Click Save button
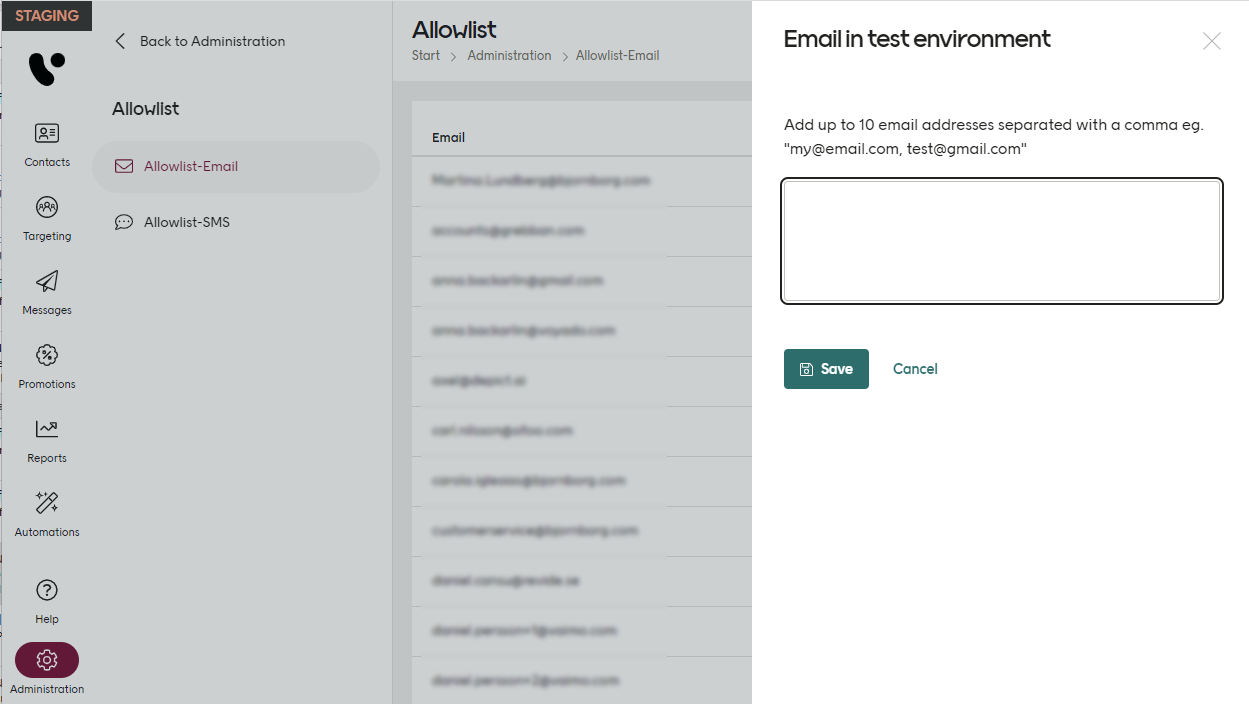The height and width of the screenshot is (704, 1249). (826, 369)
